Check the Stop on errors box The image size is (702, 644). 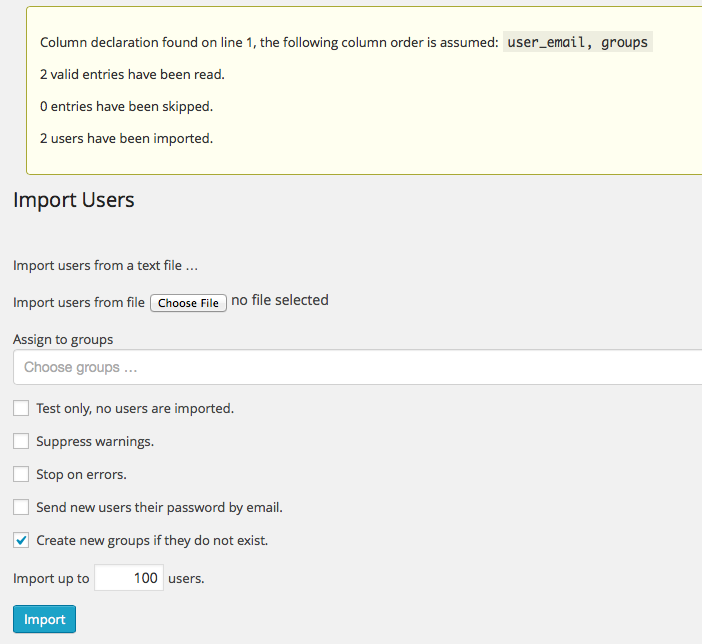pos(21,474)
